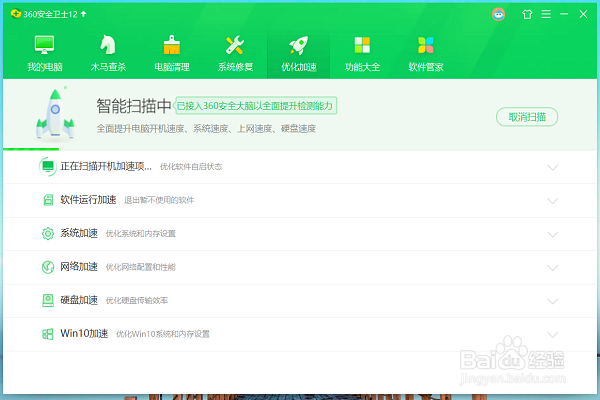Image resolution: width=600 pixels, height=400 pixels.
Task: Minimize the 360 window
Action: coord(564,14)
